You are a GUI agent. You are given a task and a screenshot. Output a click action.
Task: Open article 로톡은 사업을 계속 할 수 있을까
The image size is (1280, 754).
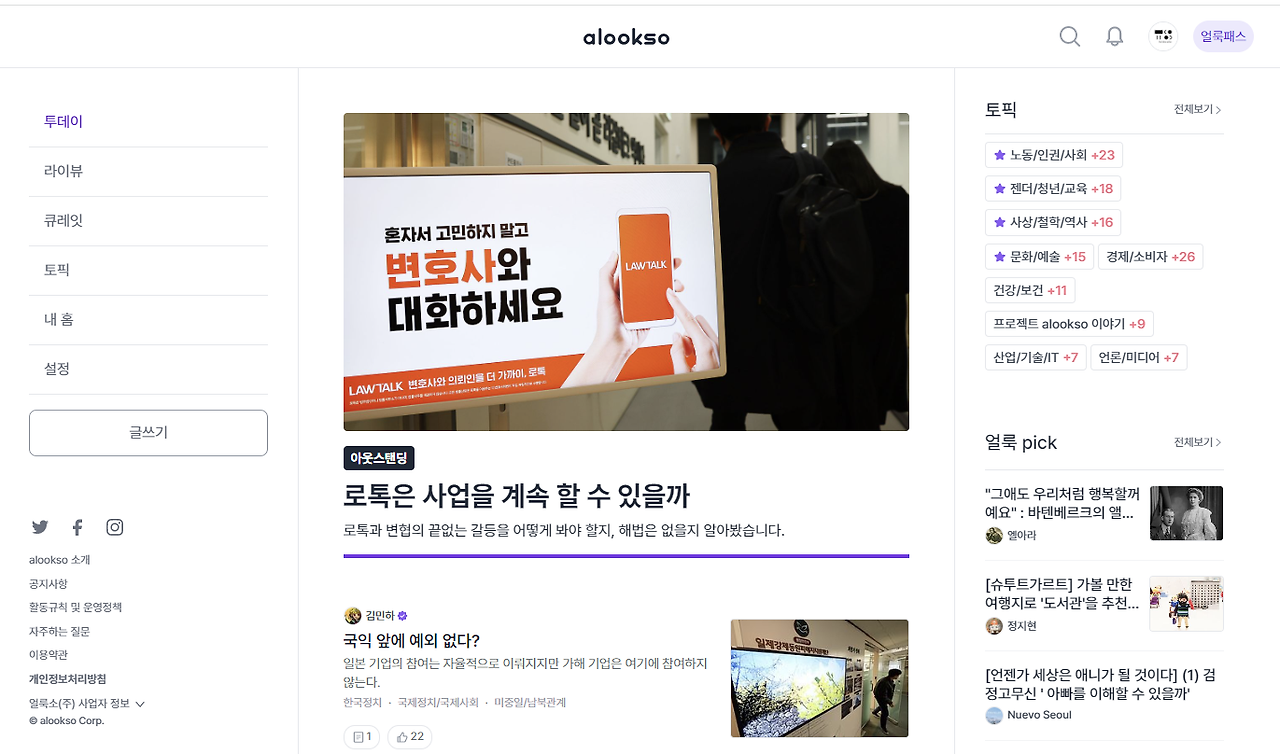click(517, 495)
